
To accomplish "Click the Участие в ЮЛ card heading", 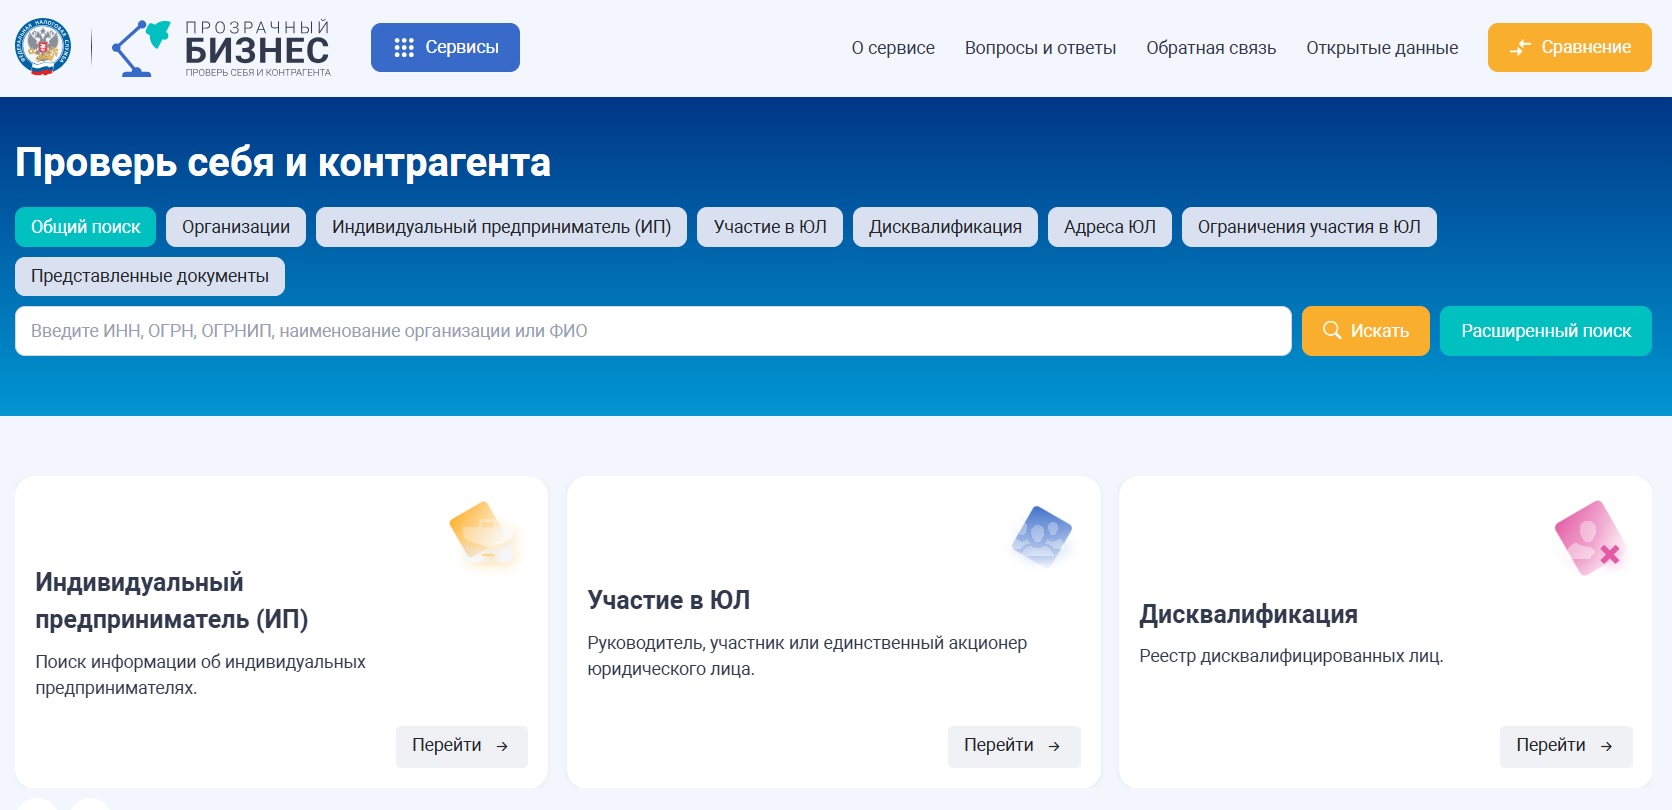I will (669, 600).
